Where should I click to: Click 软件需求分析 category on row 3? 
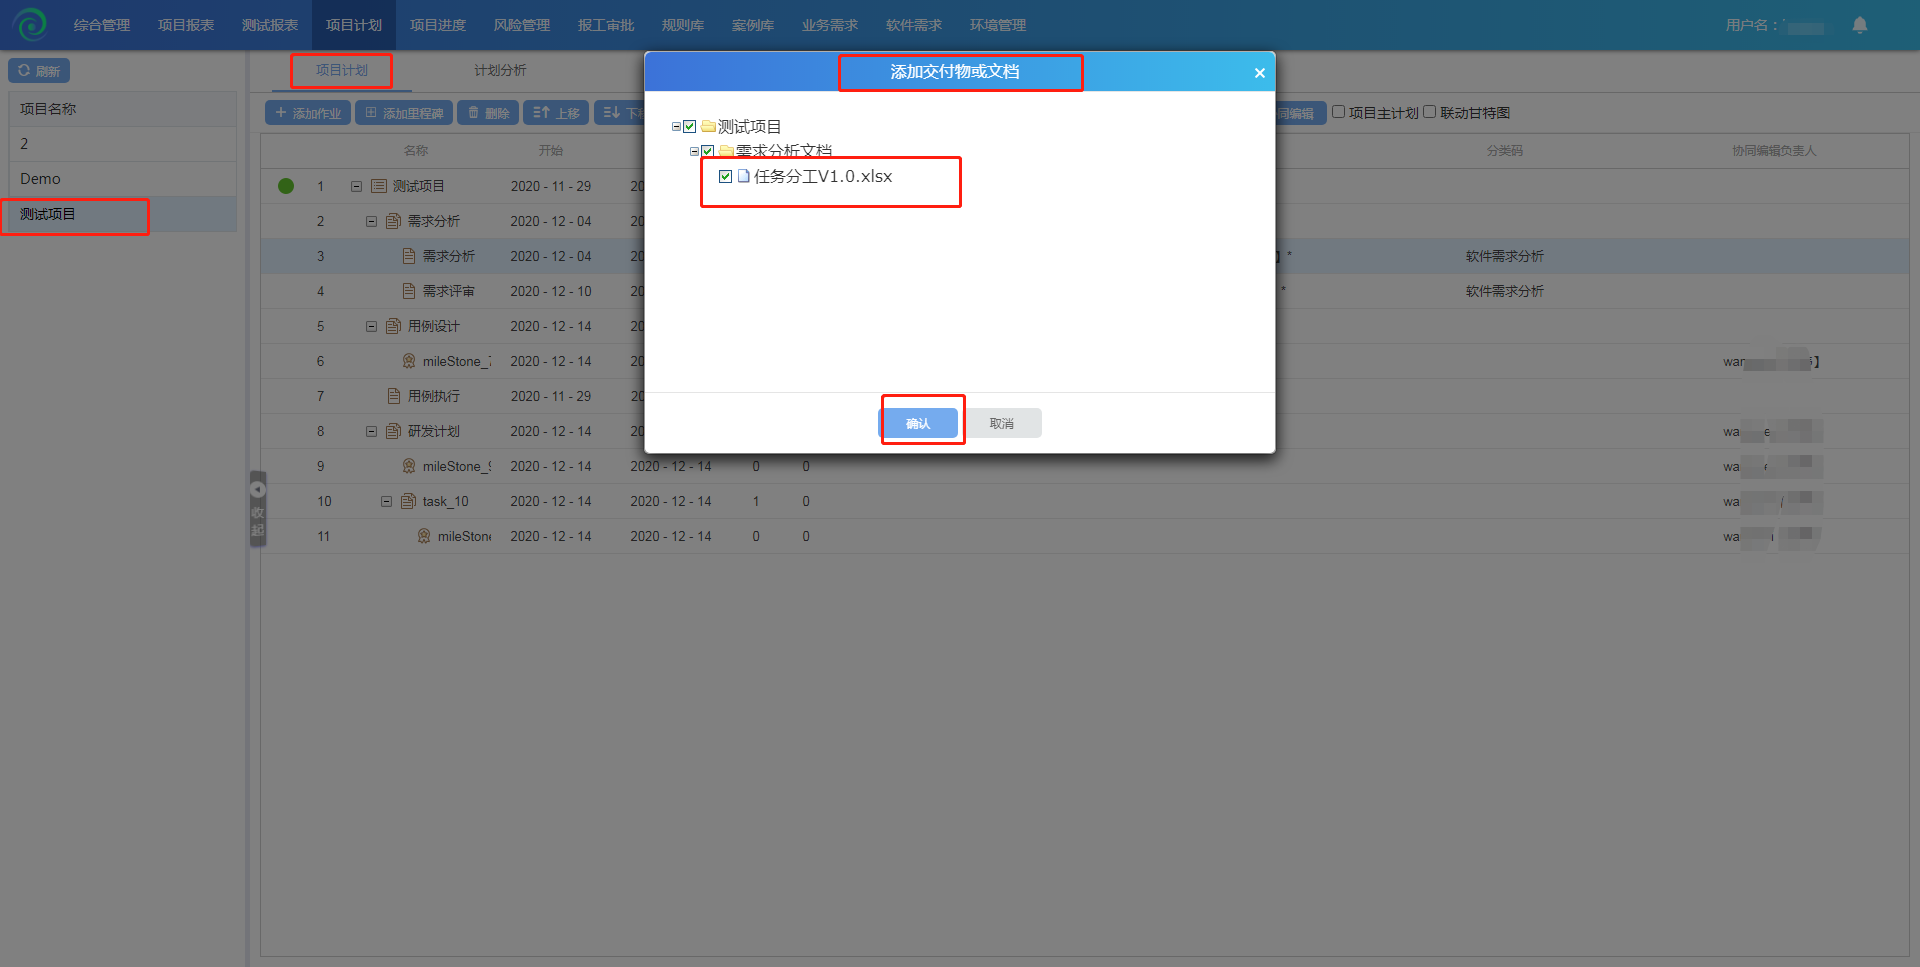(1505, 256)
